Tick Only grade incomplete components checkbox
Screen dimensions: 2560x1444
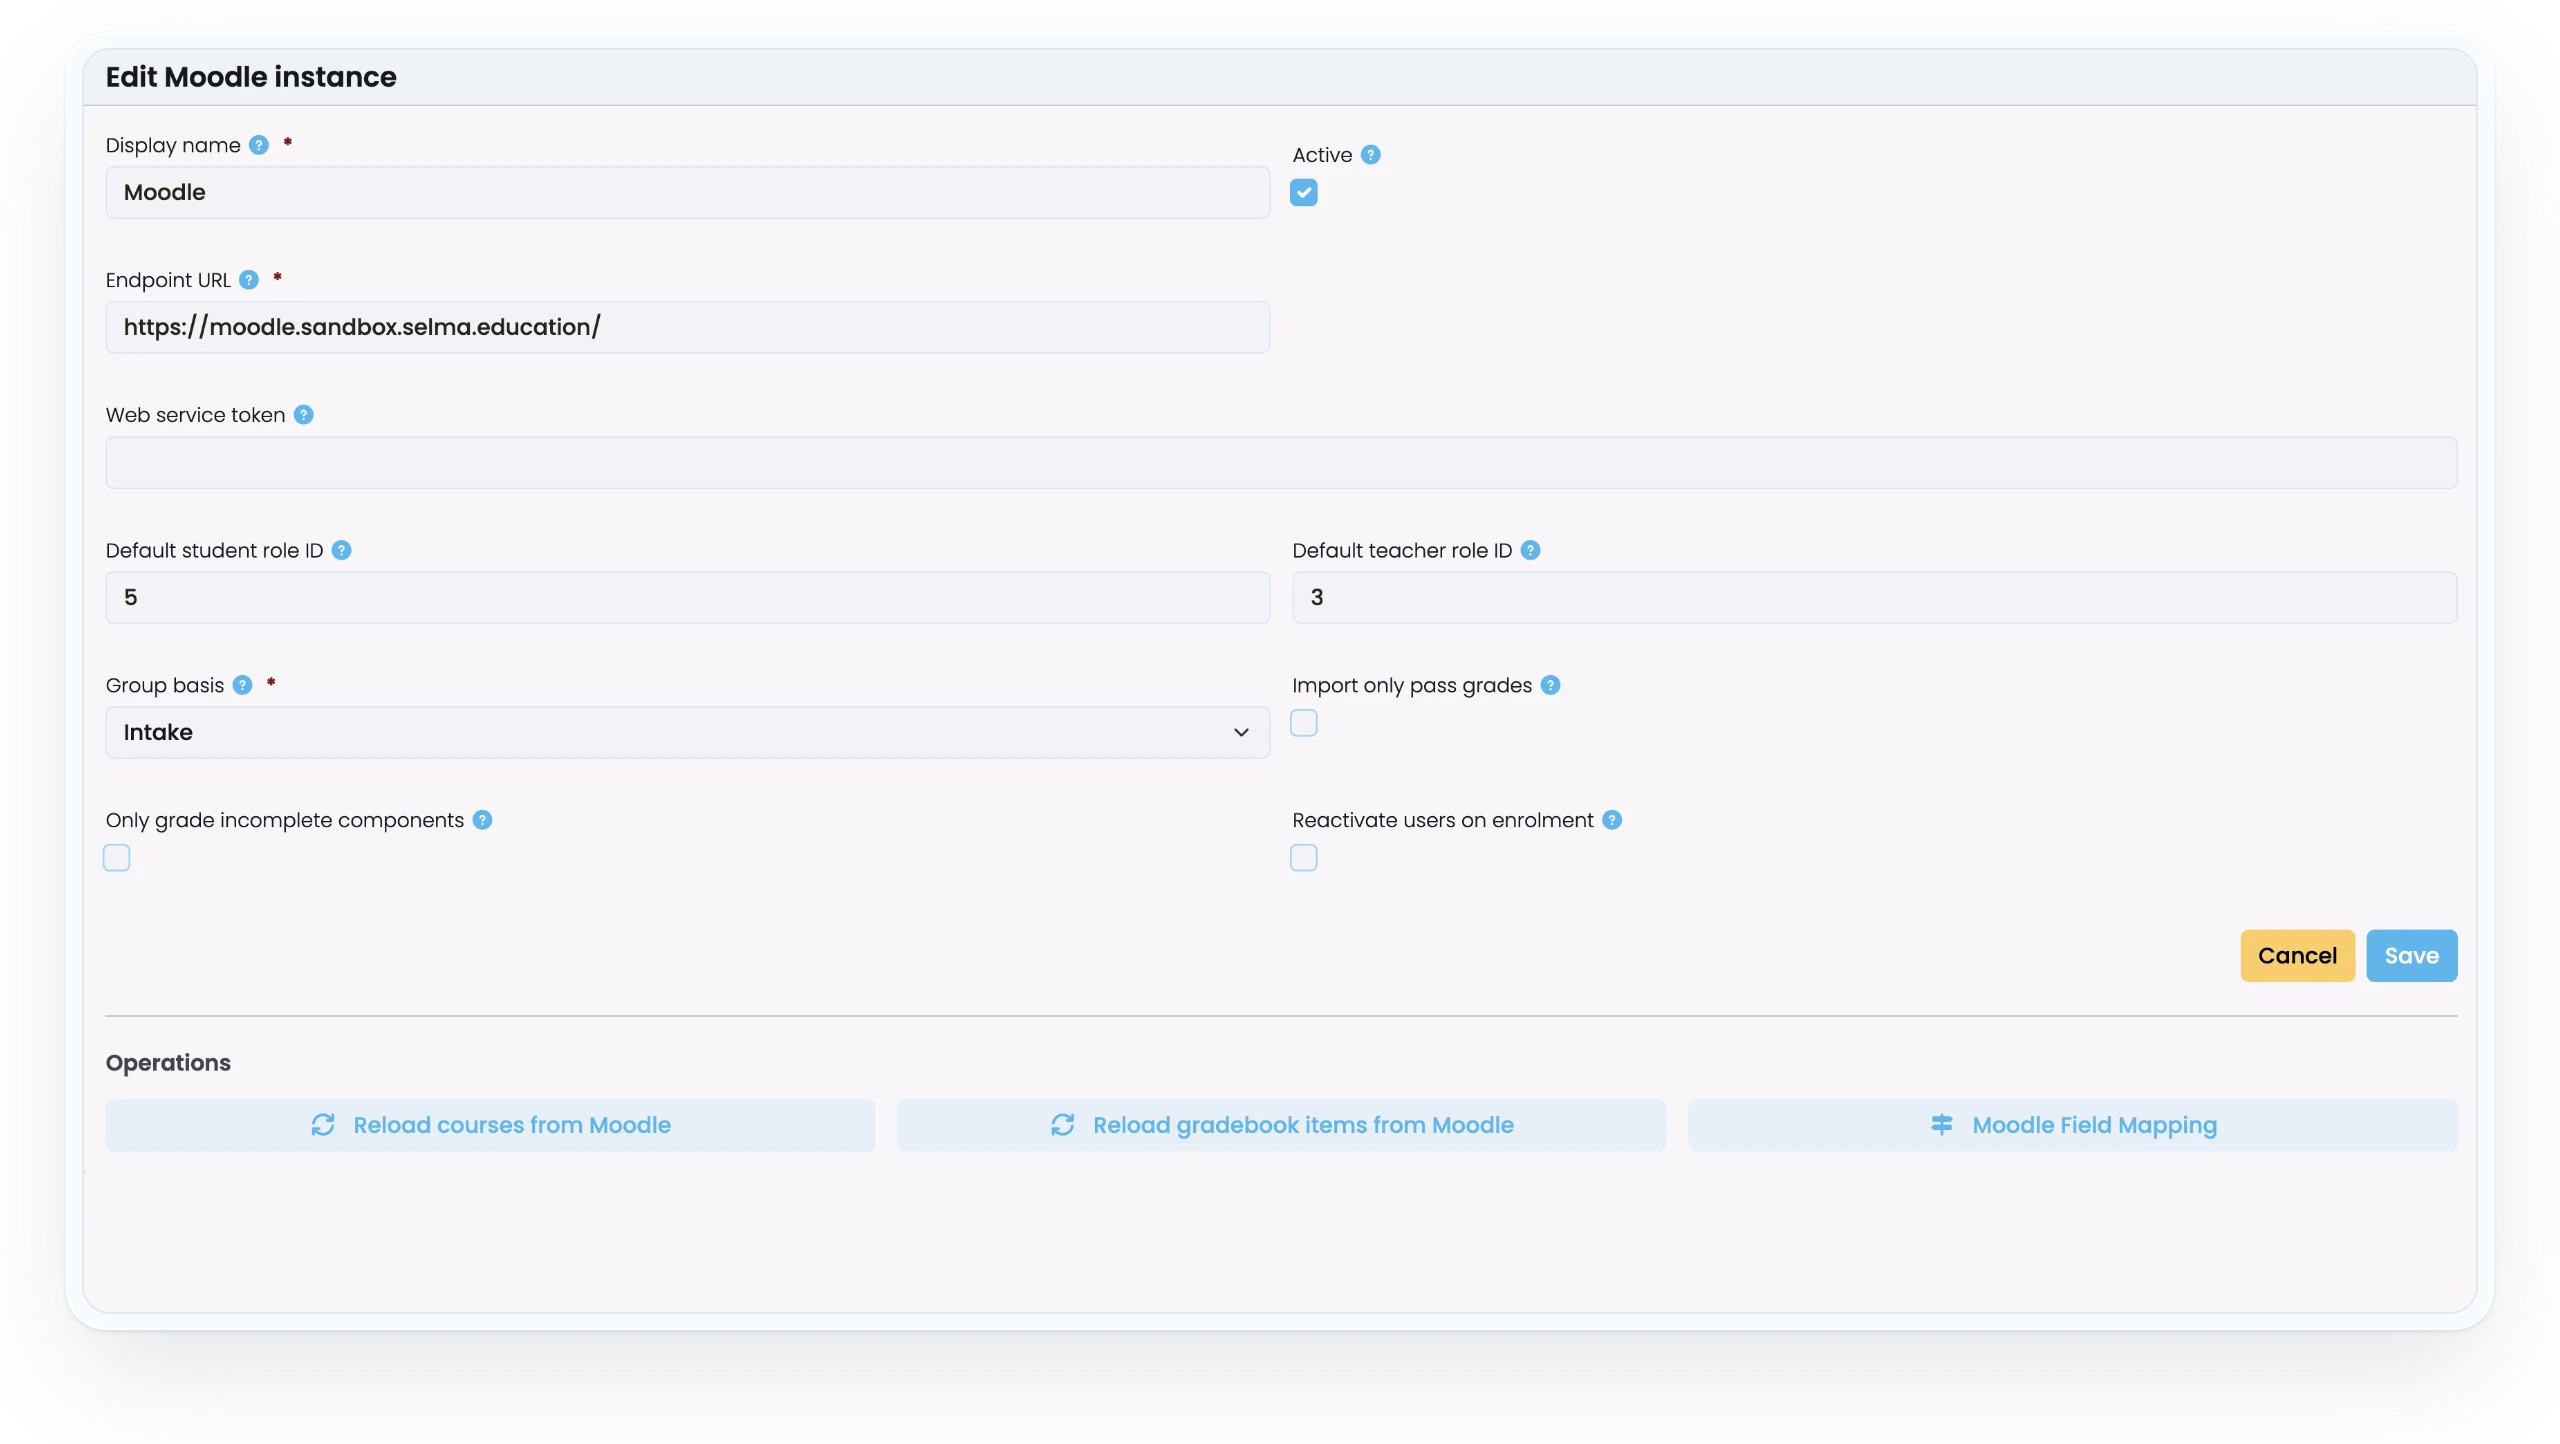pyautogui.click(x=117, y=858)
